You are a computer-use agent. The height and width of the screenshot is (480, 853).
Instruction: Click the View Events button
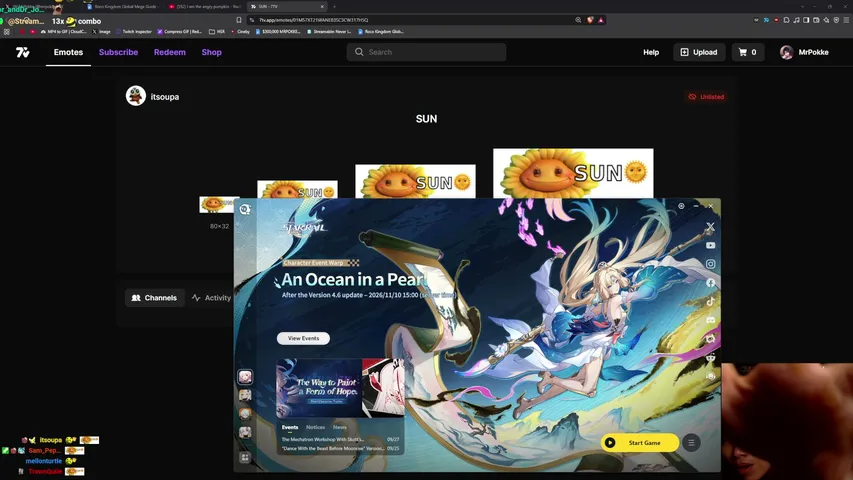point(303,338)
